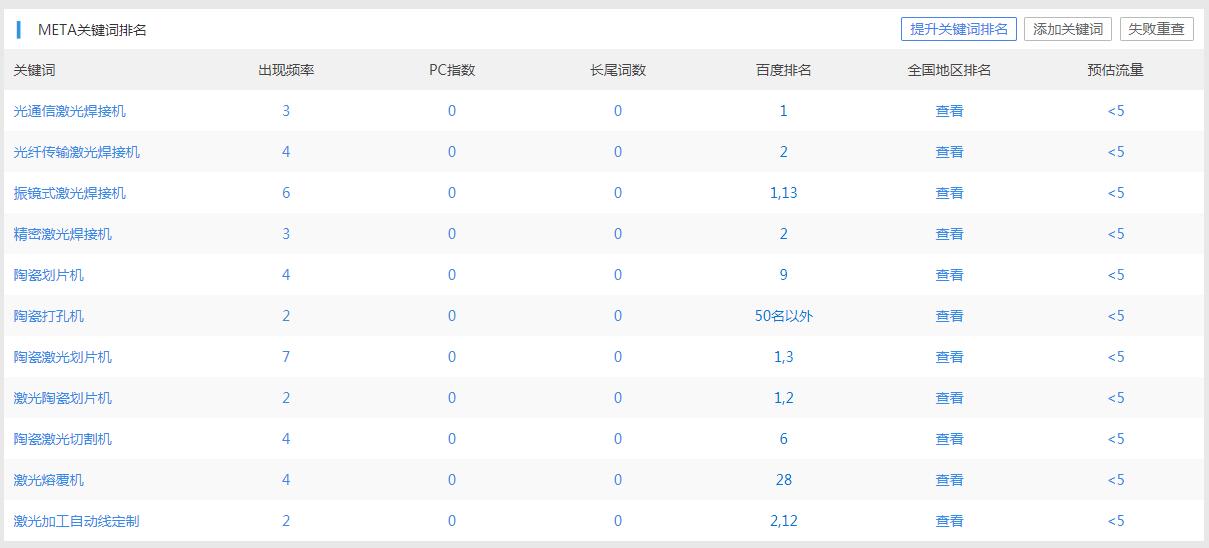Click frequency 7 in 陶瓷激光划片机 row
The width and height of the screenshot is (1209, 548).
286,357
